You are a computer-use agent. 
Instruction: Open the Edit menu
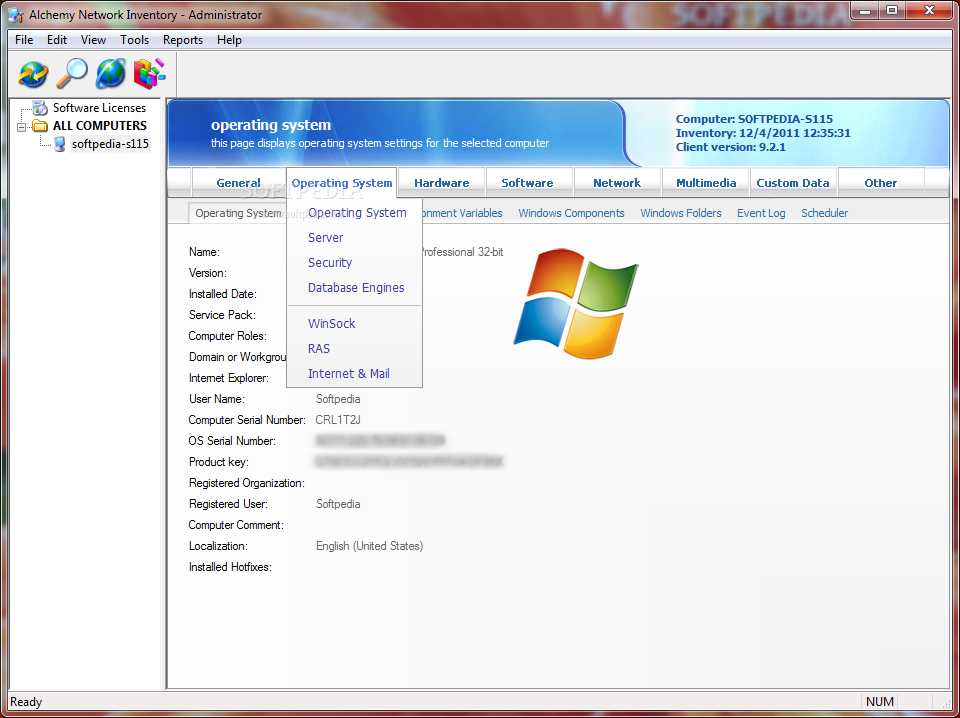[x=57, y=40]
